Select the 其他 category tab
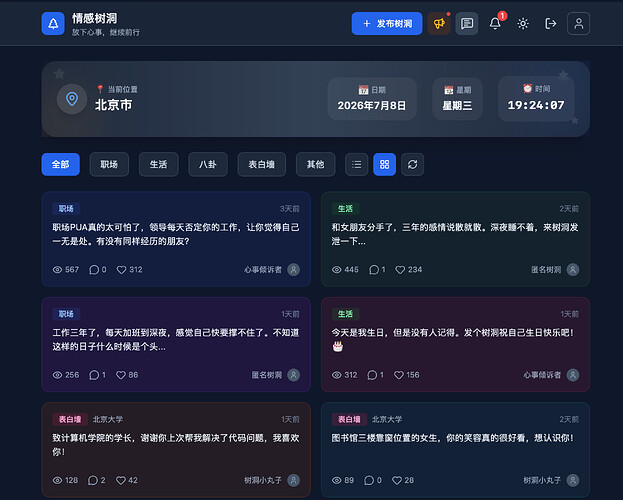The width and height of the screenshot is (623, 500). (315, 164)
